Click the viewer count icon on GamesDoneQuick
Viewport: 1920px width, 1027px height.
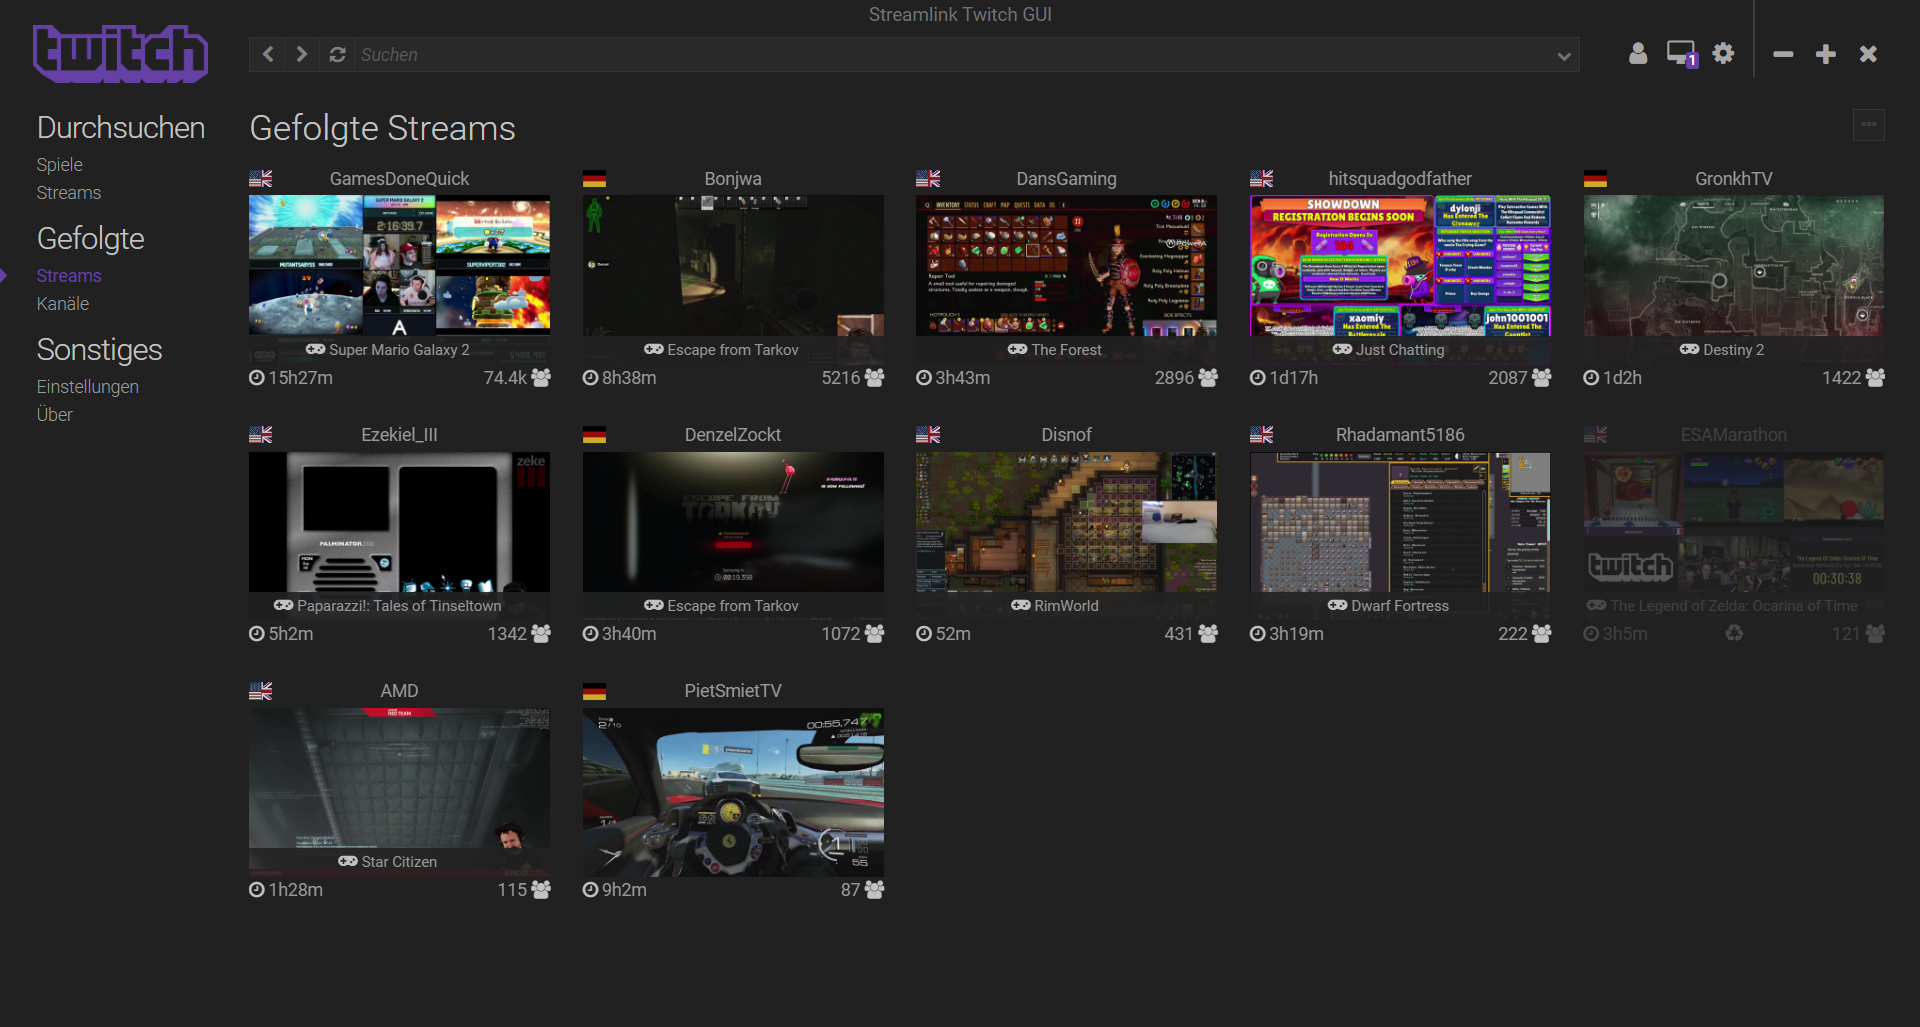point(541,378)
